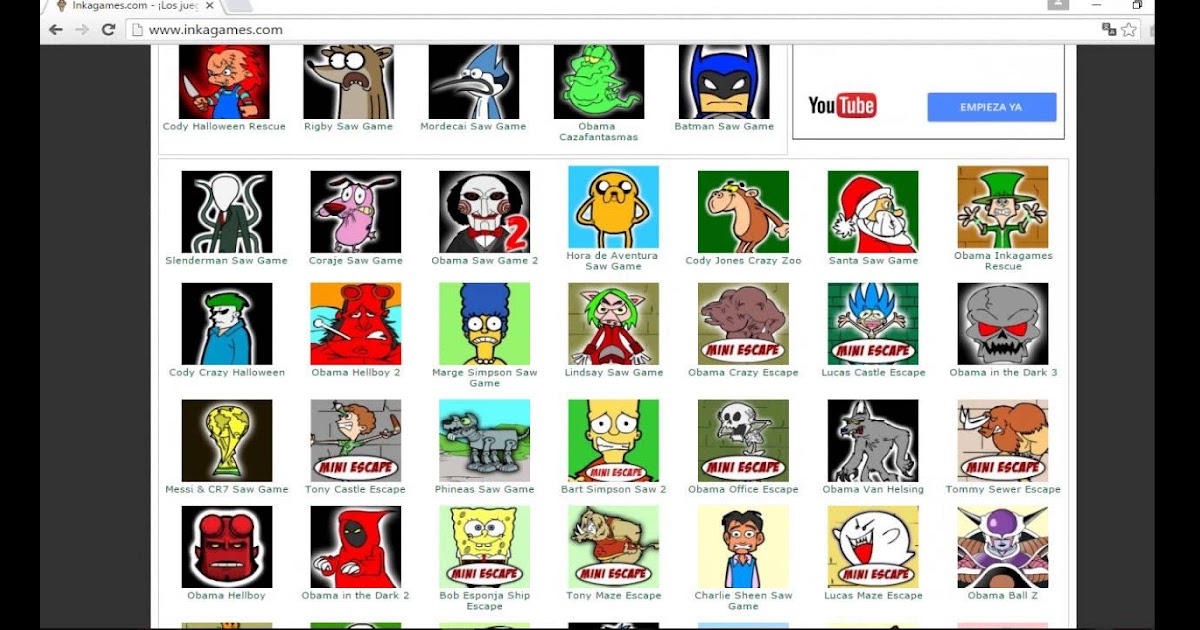The height and width of the screenshot is (630, 1200).
Task: Open the Marge Simpson Saw Game icon
Action: point(484,323)
